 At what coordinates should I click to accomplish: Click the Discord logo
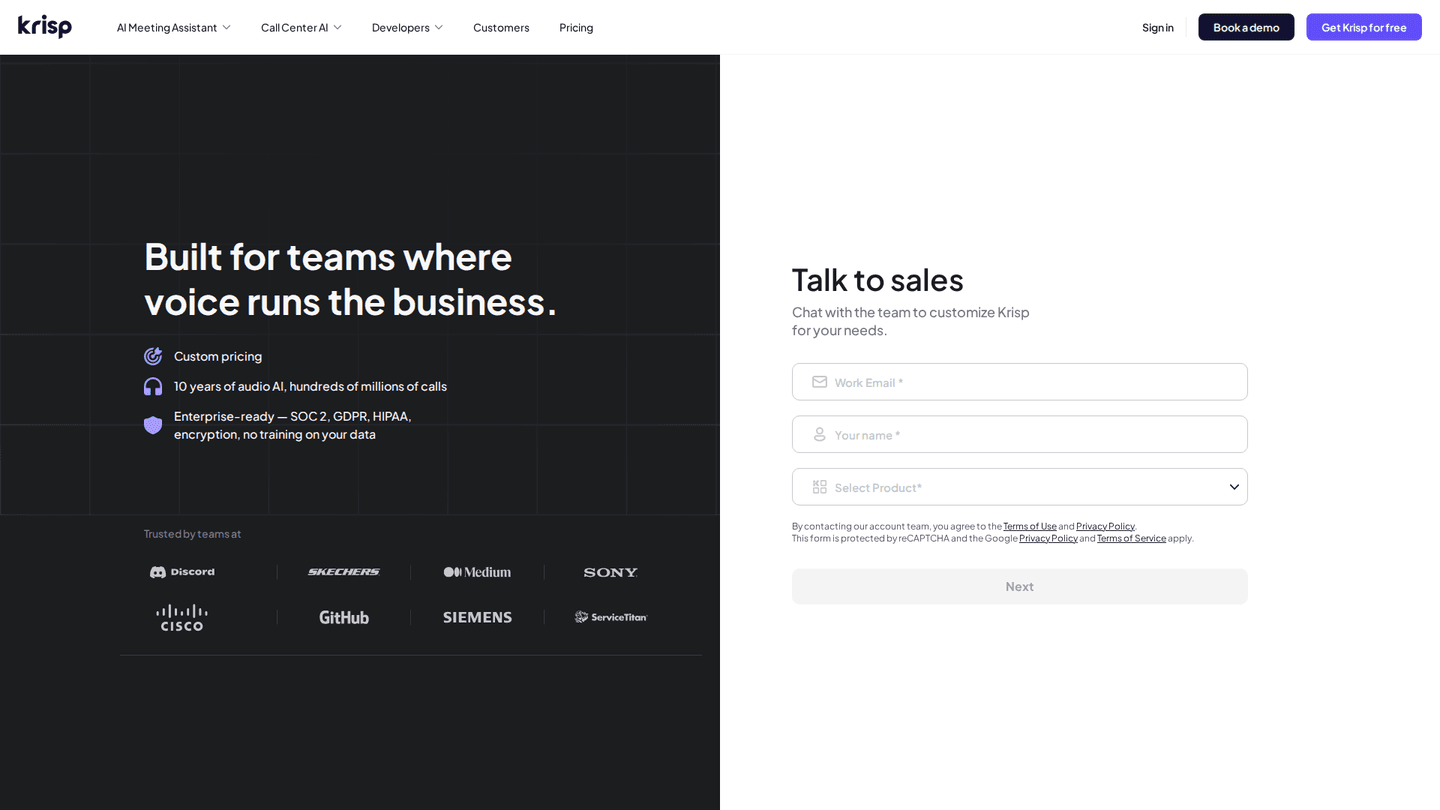point(182,572)
